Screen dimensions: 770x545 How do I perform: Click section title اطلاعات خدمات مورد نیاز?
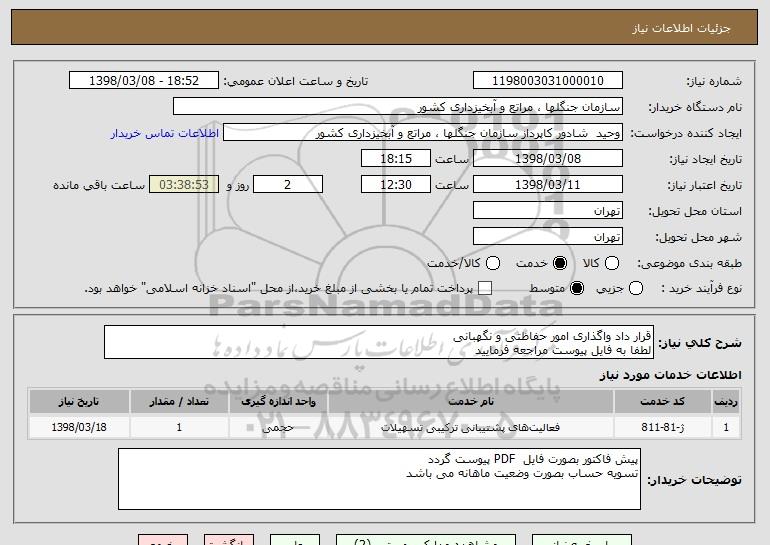pyautogui.click(x=670, y=375)
